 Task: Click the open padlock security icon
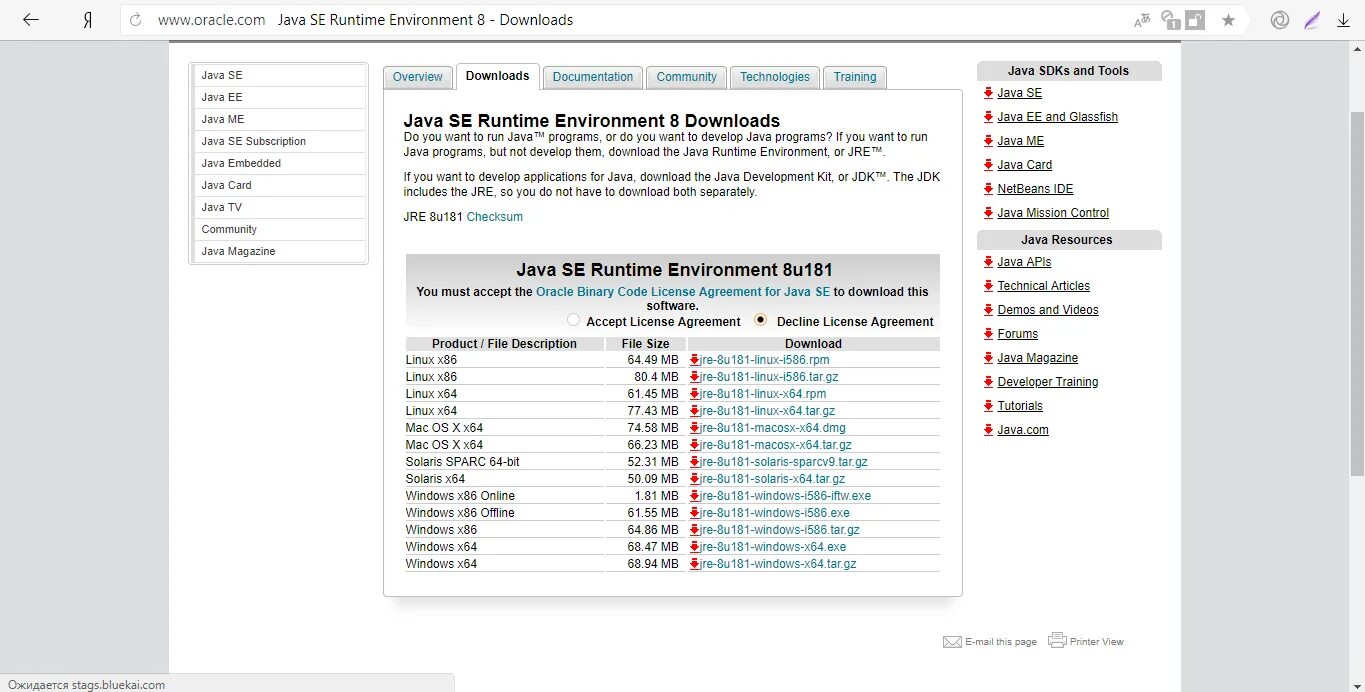coord(1196,20)
